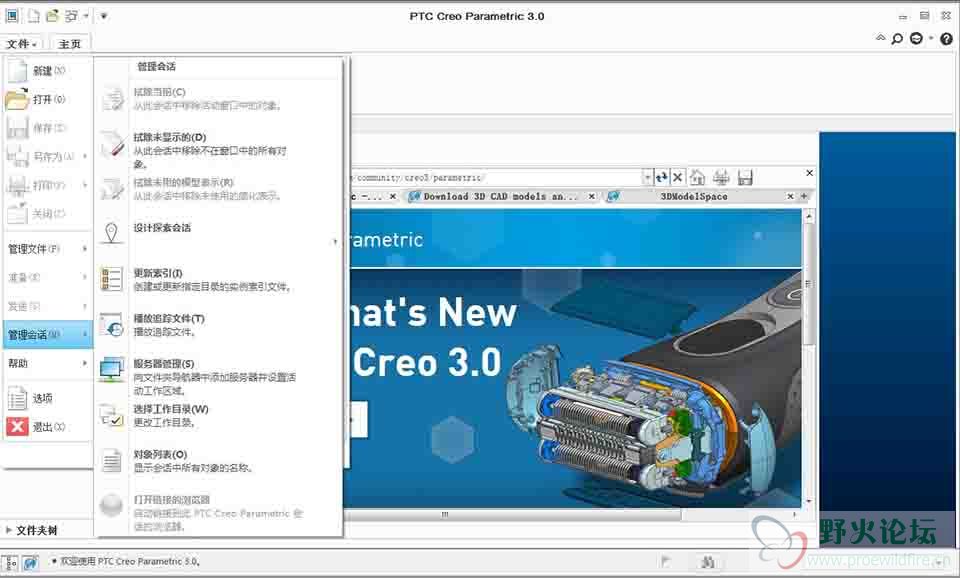Click the browser stop loading X icon
This screenshot has height=578, width=960.
(678, 178)
